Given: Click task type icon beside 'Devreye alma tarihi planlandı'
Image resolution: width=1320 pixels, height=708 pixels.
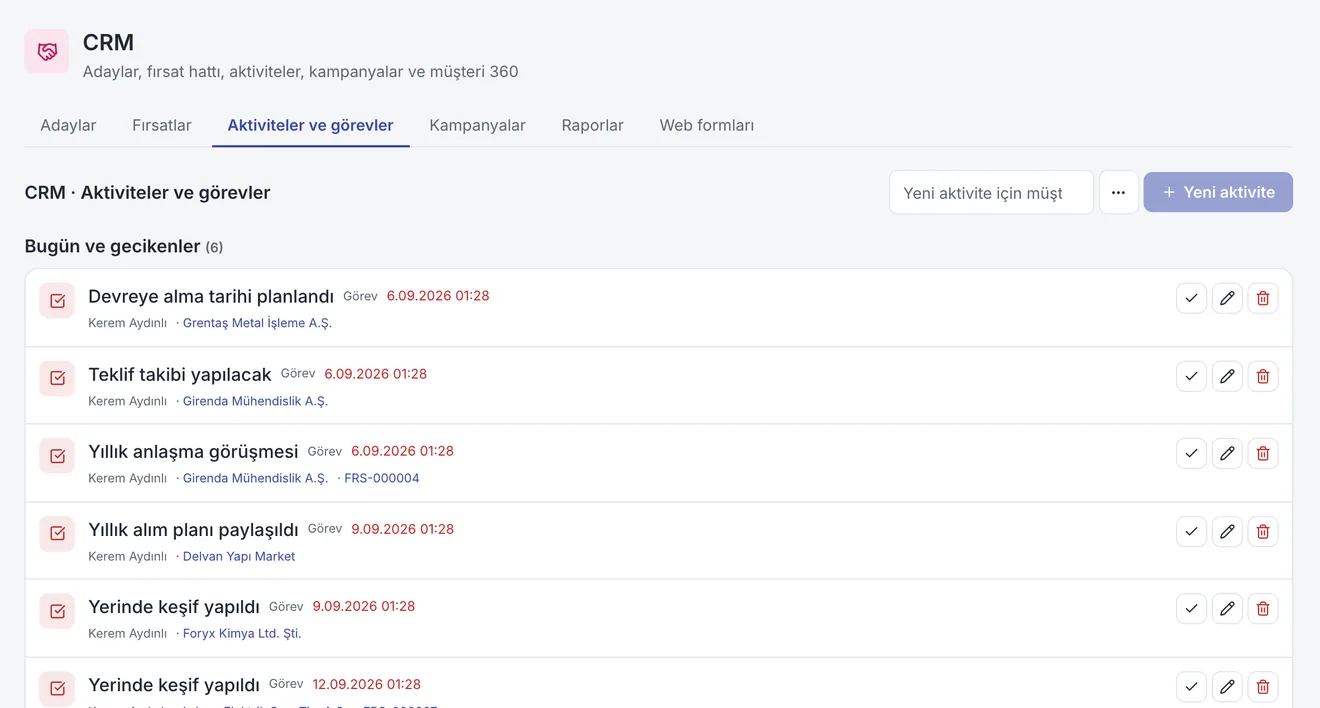Looking at the screenshot, I should (x=57, y=301).
